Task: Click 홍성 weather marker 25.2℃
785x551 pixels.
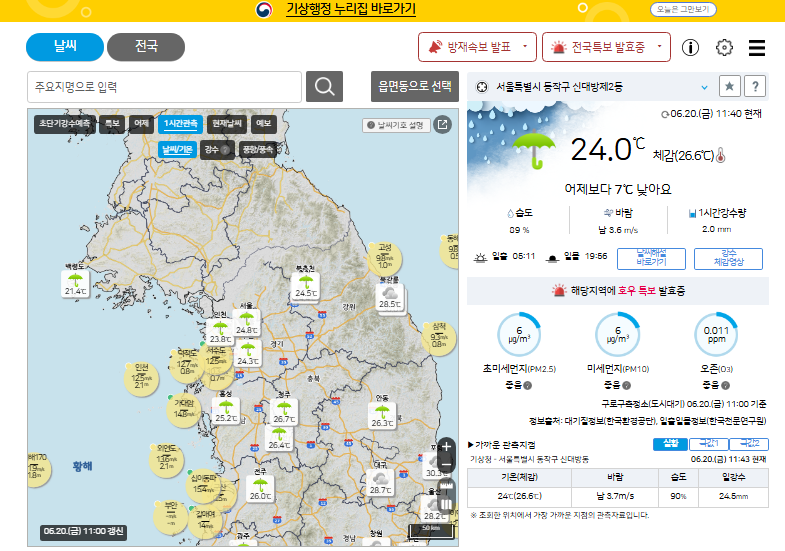Action: click(226, 411)
